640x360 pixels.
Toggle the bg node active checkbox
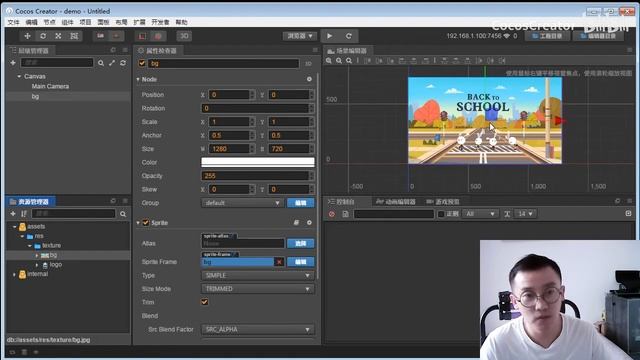pyautogui.click(x=142, y=63)
